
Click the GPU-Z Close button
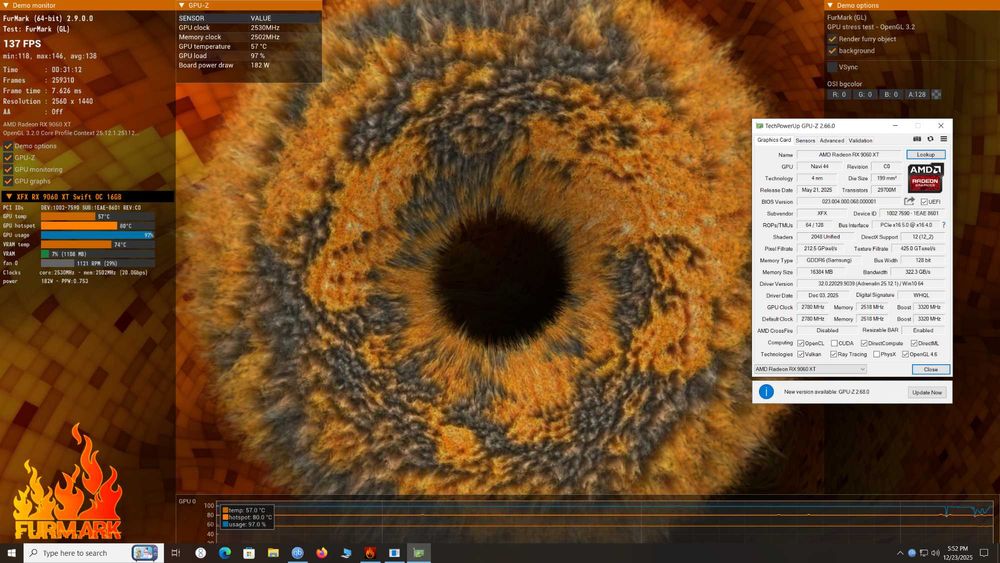point(930,369)
